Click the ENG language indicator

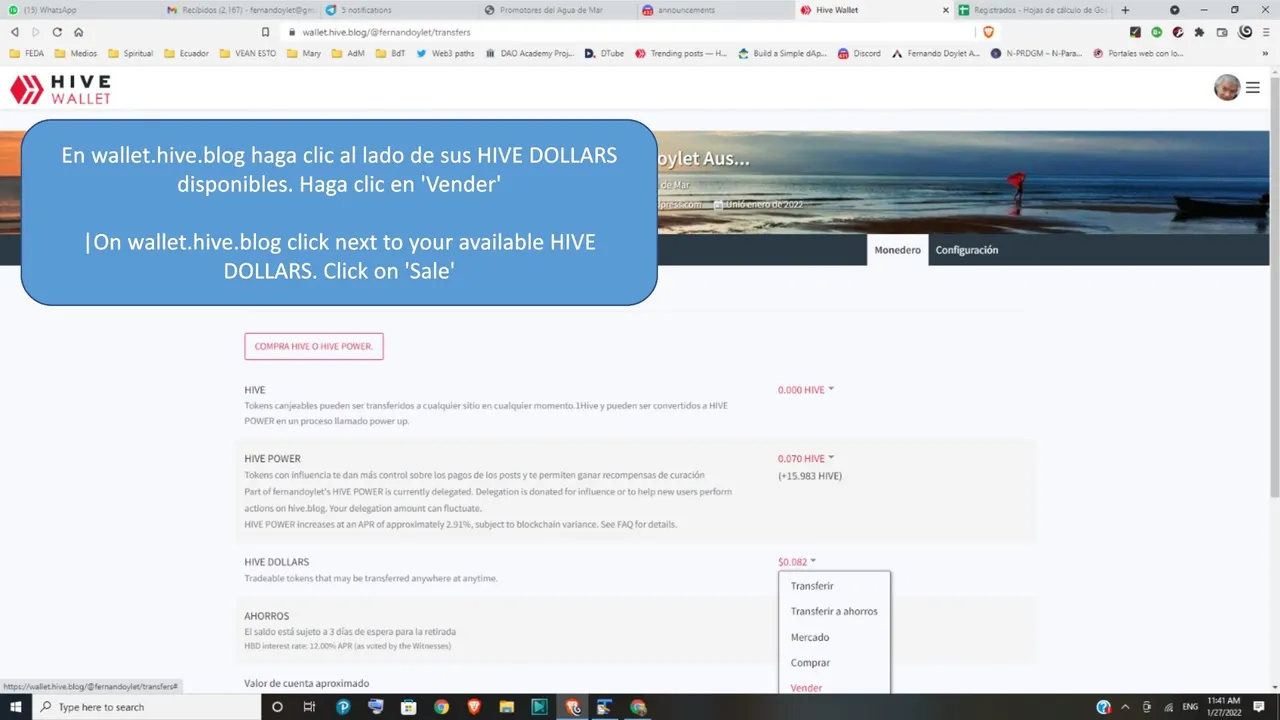(1190, 707)
